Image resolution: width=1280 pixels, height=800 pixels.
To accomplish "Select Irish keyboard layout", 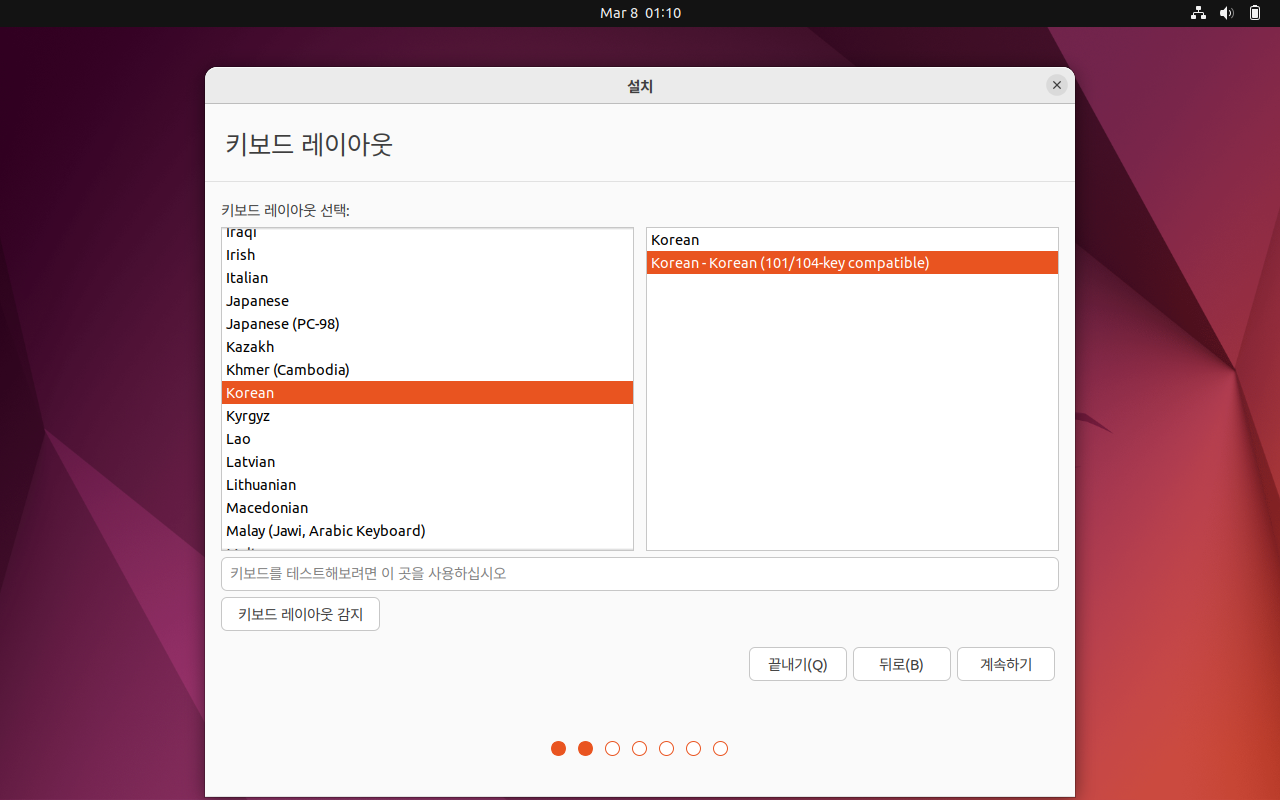I will point(427,255).
